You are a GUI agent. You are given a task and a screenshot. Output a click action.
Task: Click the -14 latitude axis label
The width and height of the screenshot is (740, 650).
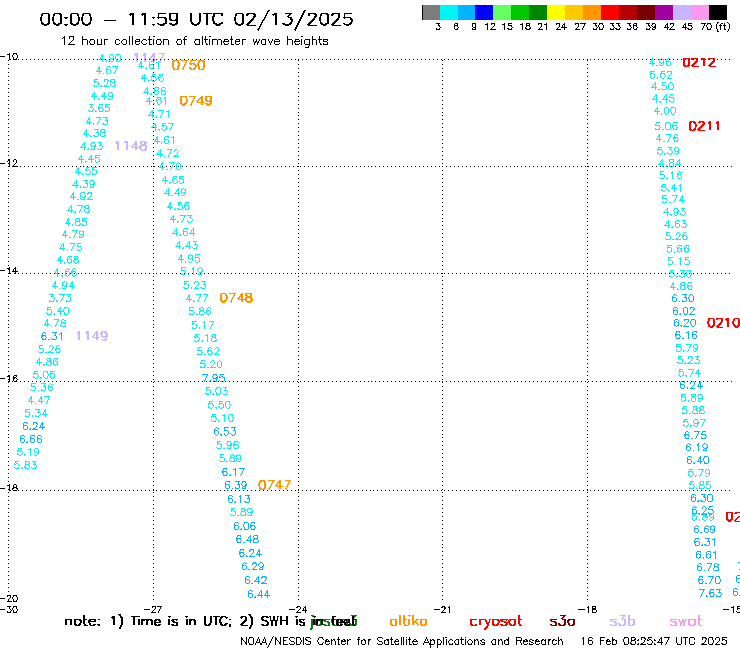coord(9,270)
